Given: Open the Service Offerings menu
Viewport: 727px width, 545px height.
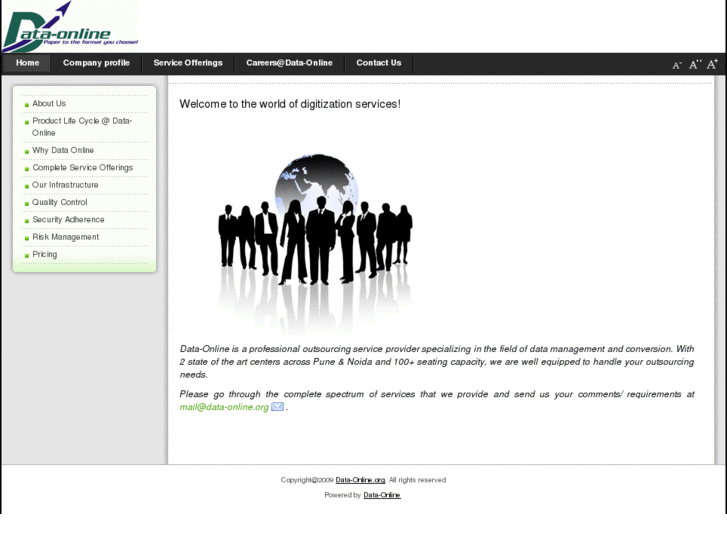Looking at the screenshot, I should tap(188, 63).
